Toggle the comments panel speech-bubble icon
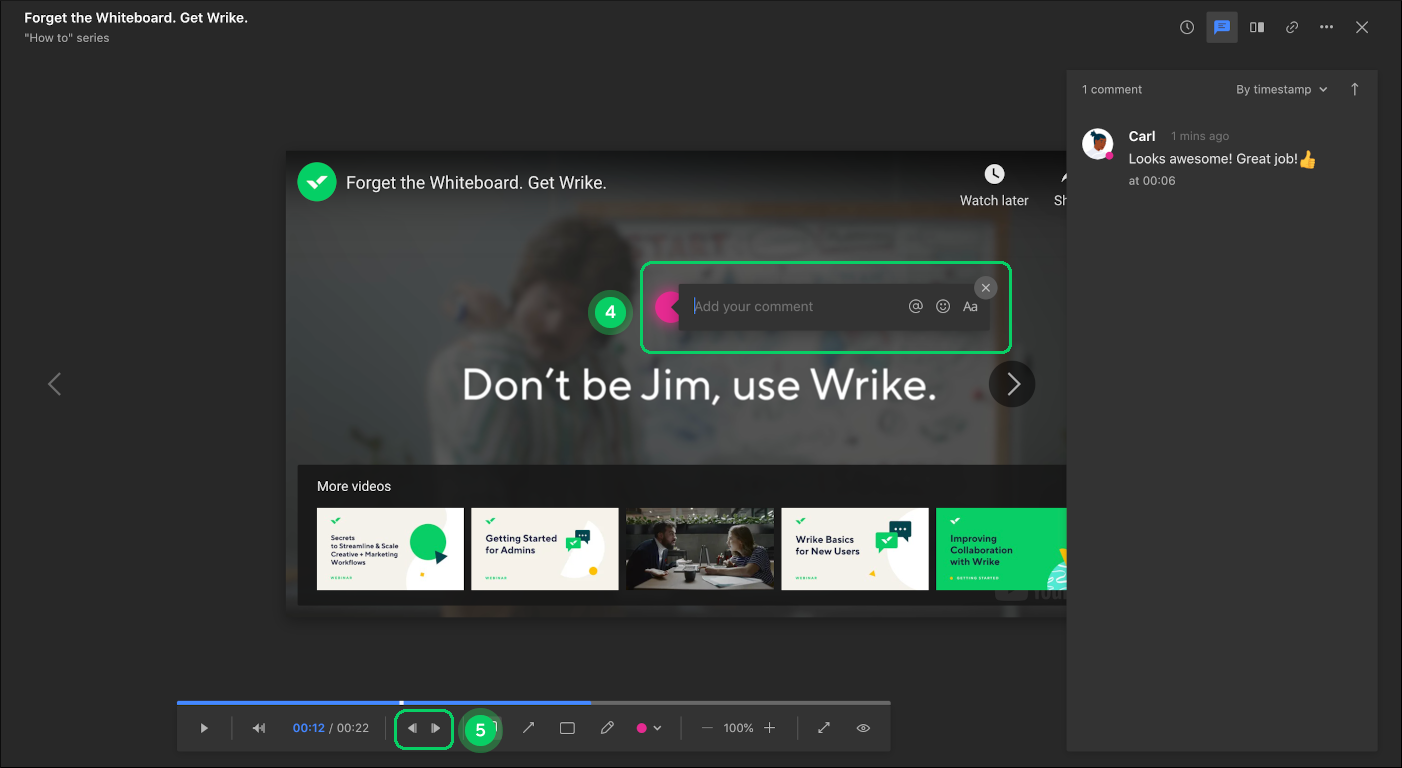 1222,27
